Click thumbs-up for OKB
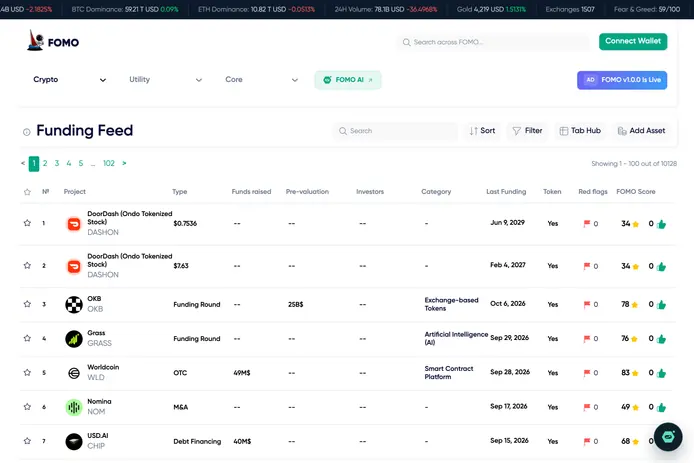The image size is (694, 463). point(662,305)
